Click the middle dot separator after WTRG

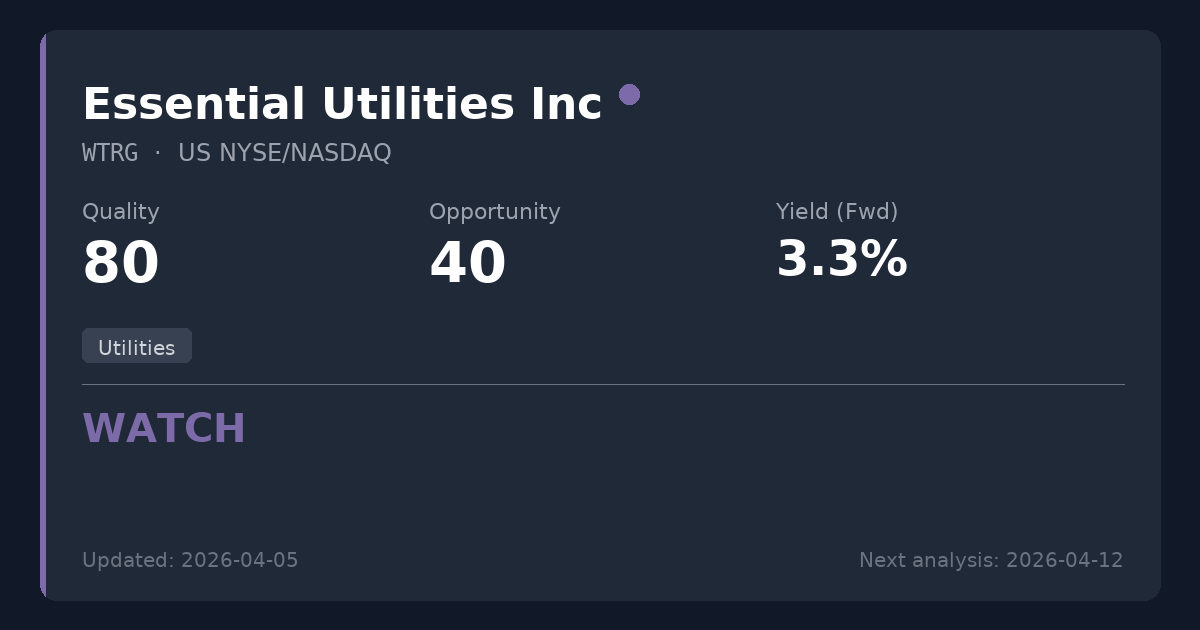(158, 153)
